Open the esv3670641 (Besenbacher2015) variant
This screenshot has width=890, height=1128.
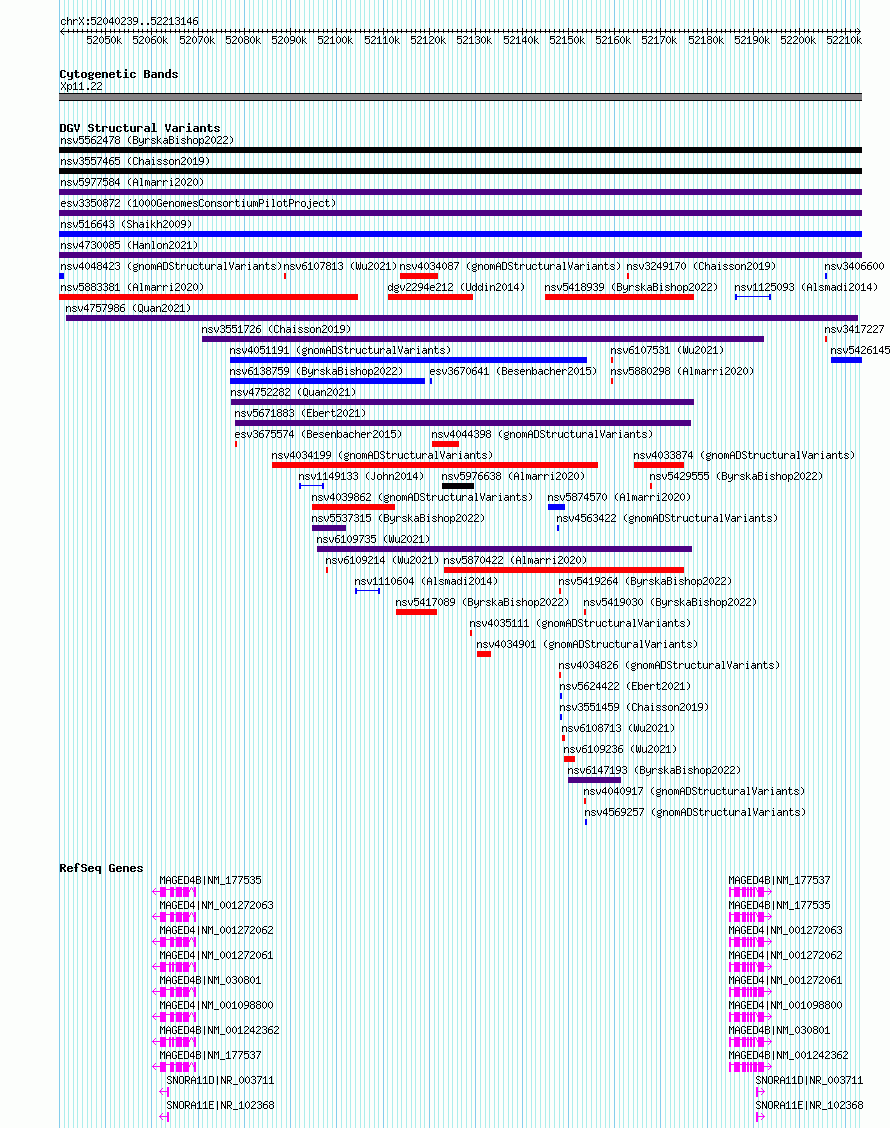tap(513, 371)
